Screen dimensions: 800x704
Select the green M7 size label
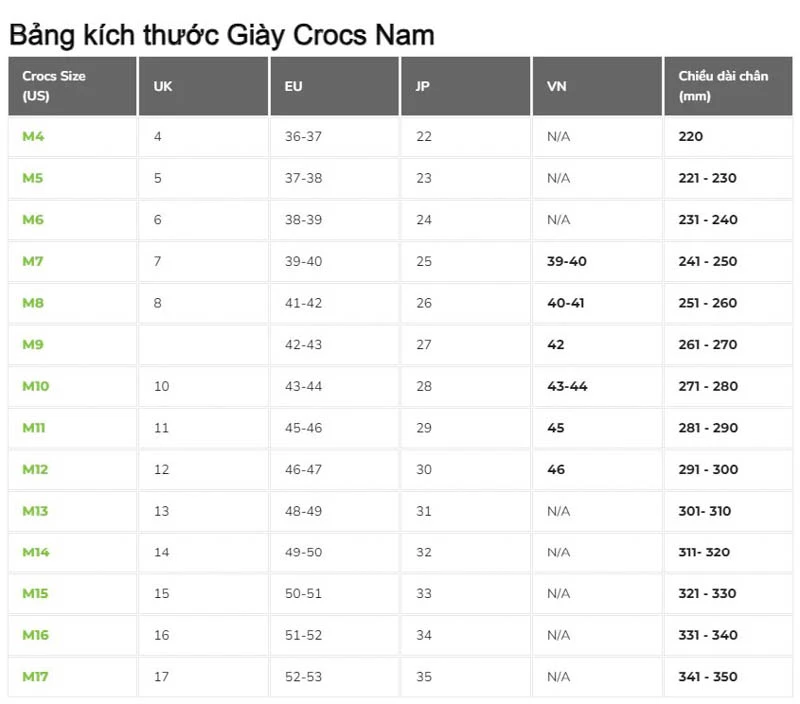(x=33, y=261)
